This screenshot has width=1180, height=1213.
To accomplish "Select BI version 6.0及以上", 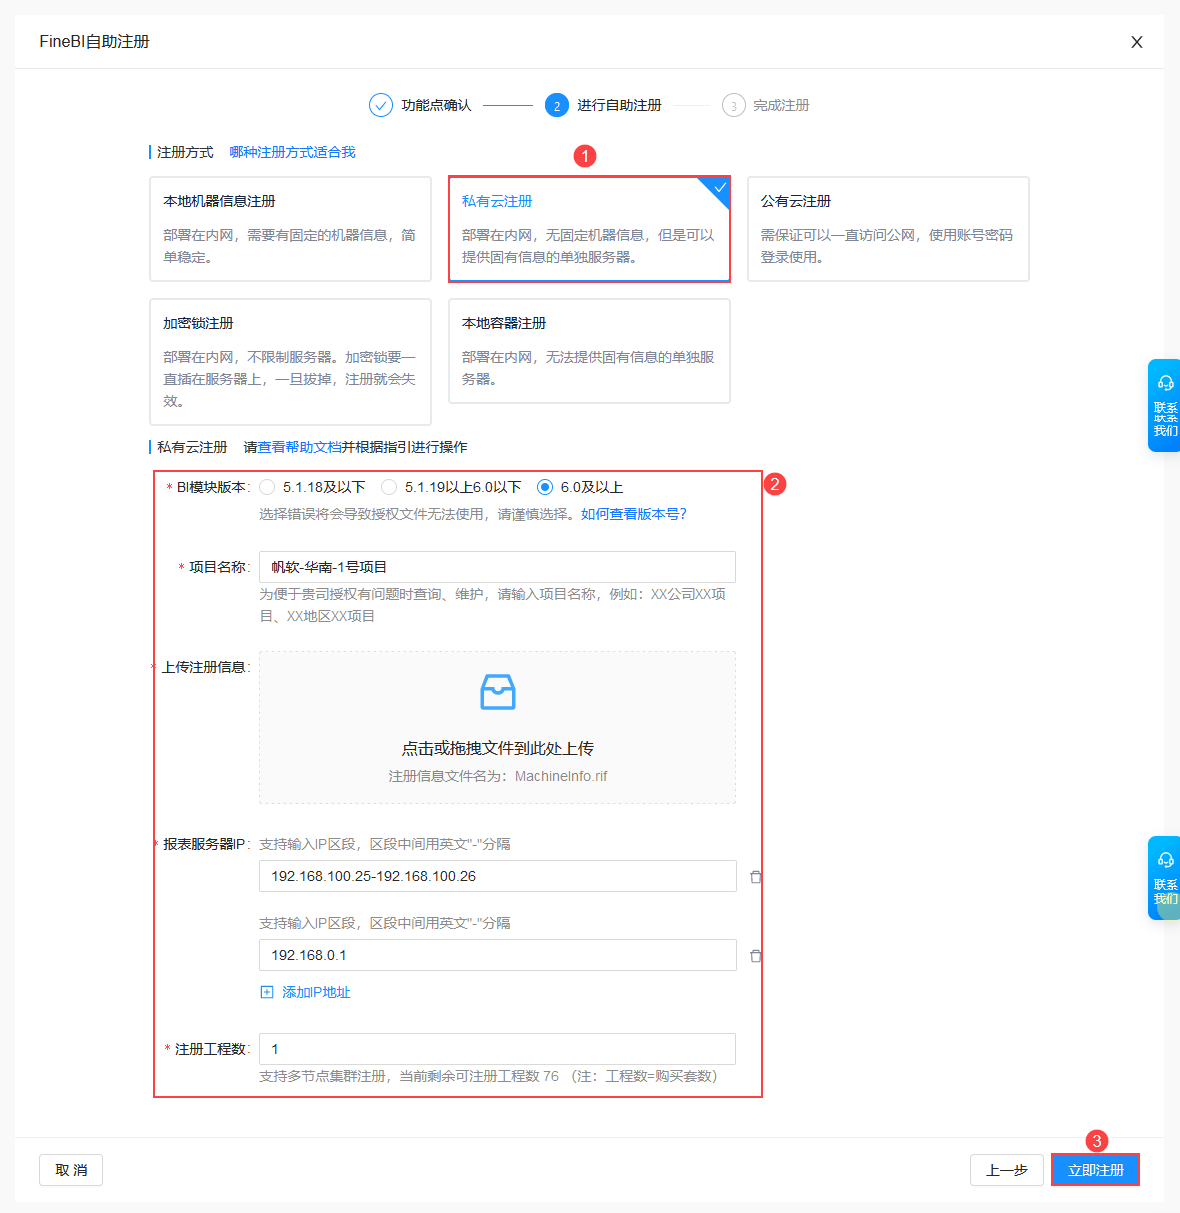I will (545, 487).
